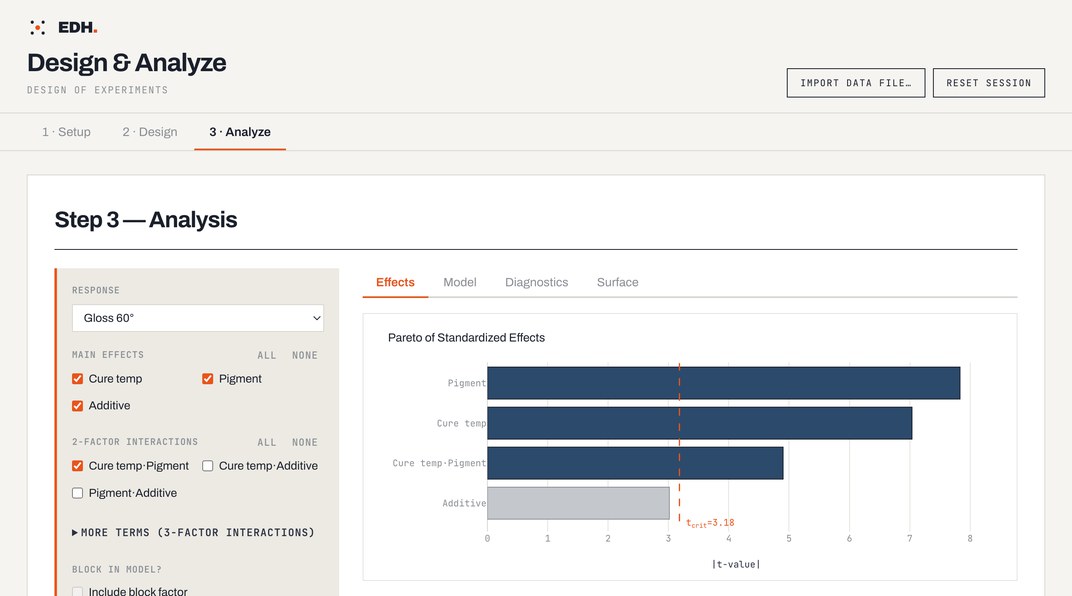
Task: Uncheck the Cure temp·Pigment interaction
Action: tap(77, 466)
